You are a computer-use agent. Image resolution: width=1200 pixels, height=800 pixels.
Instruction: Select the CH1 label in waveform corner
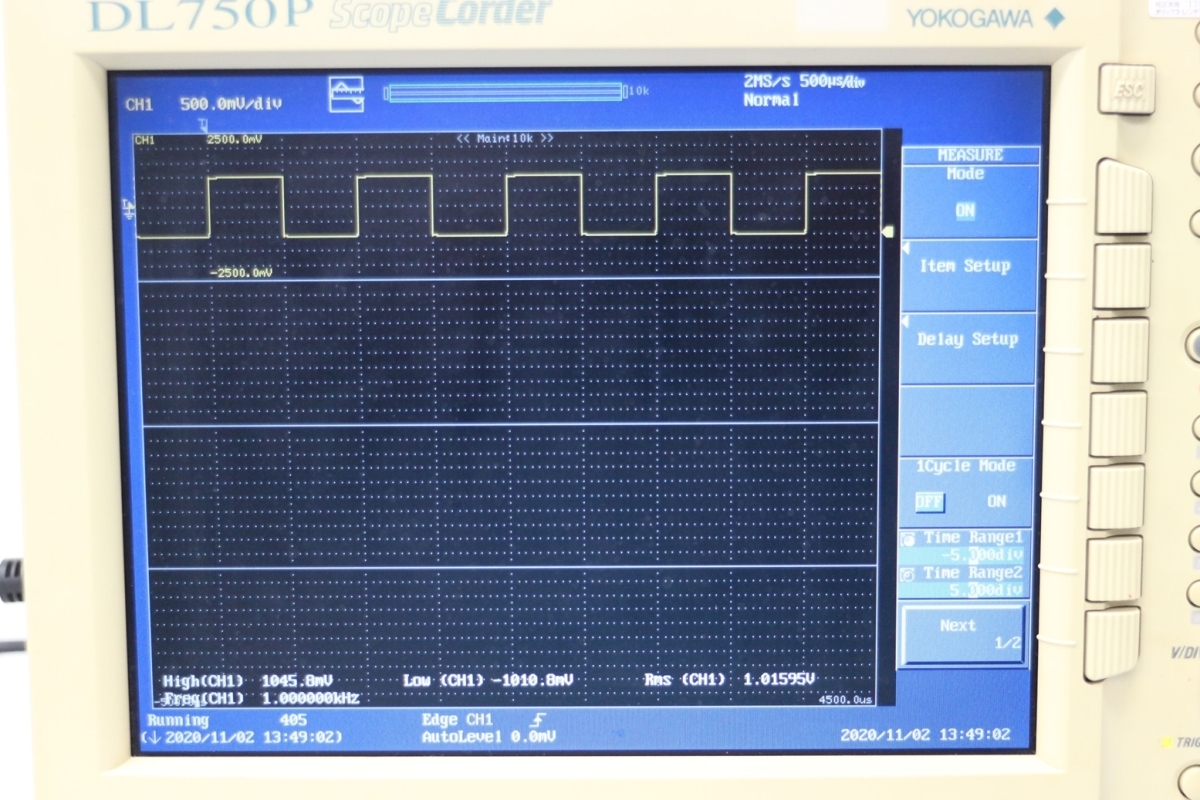pos(144,140)
